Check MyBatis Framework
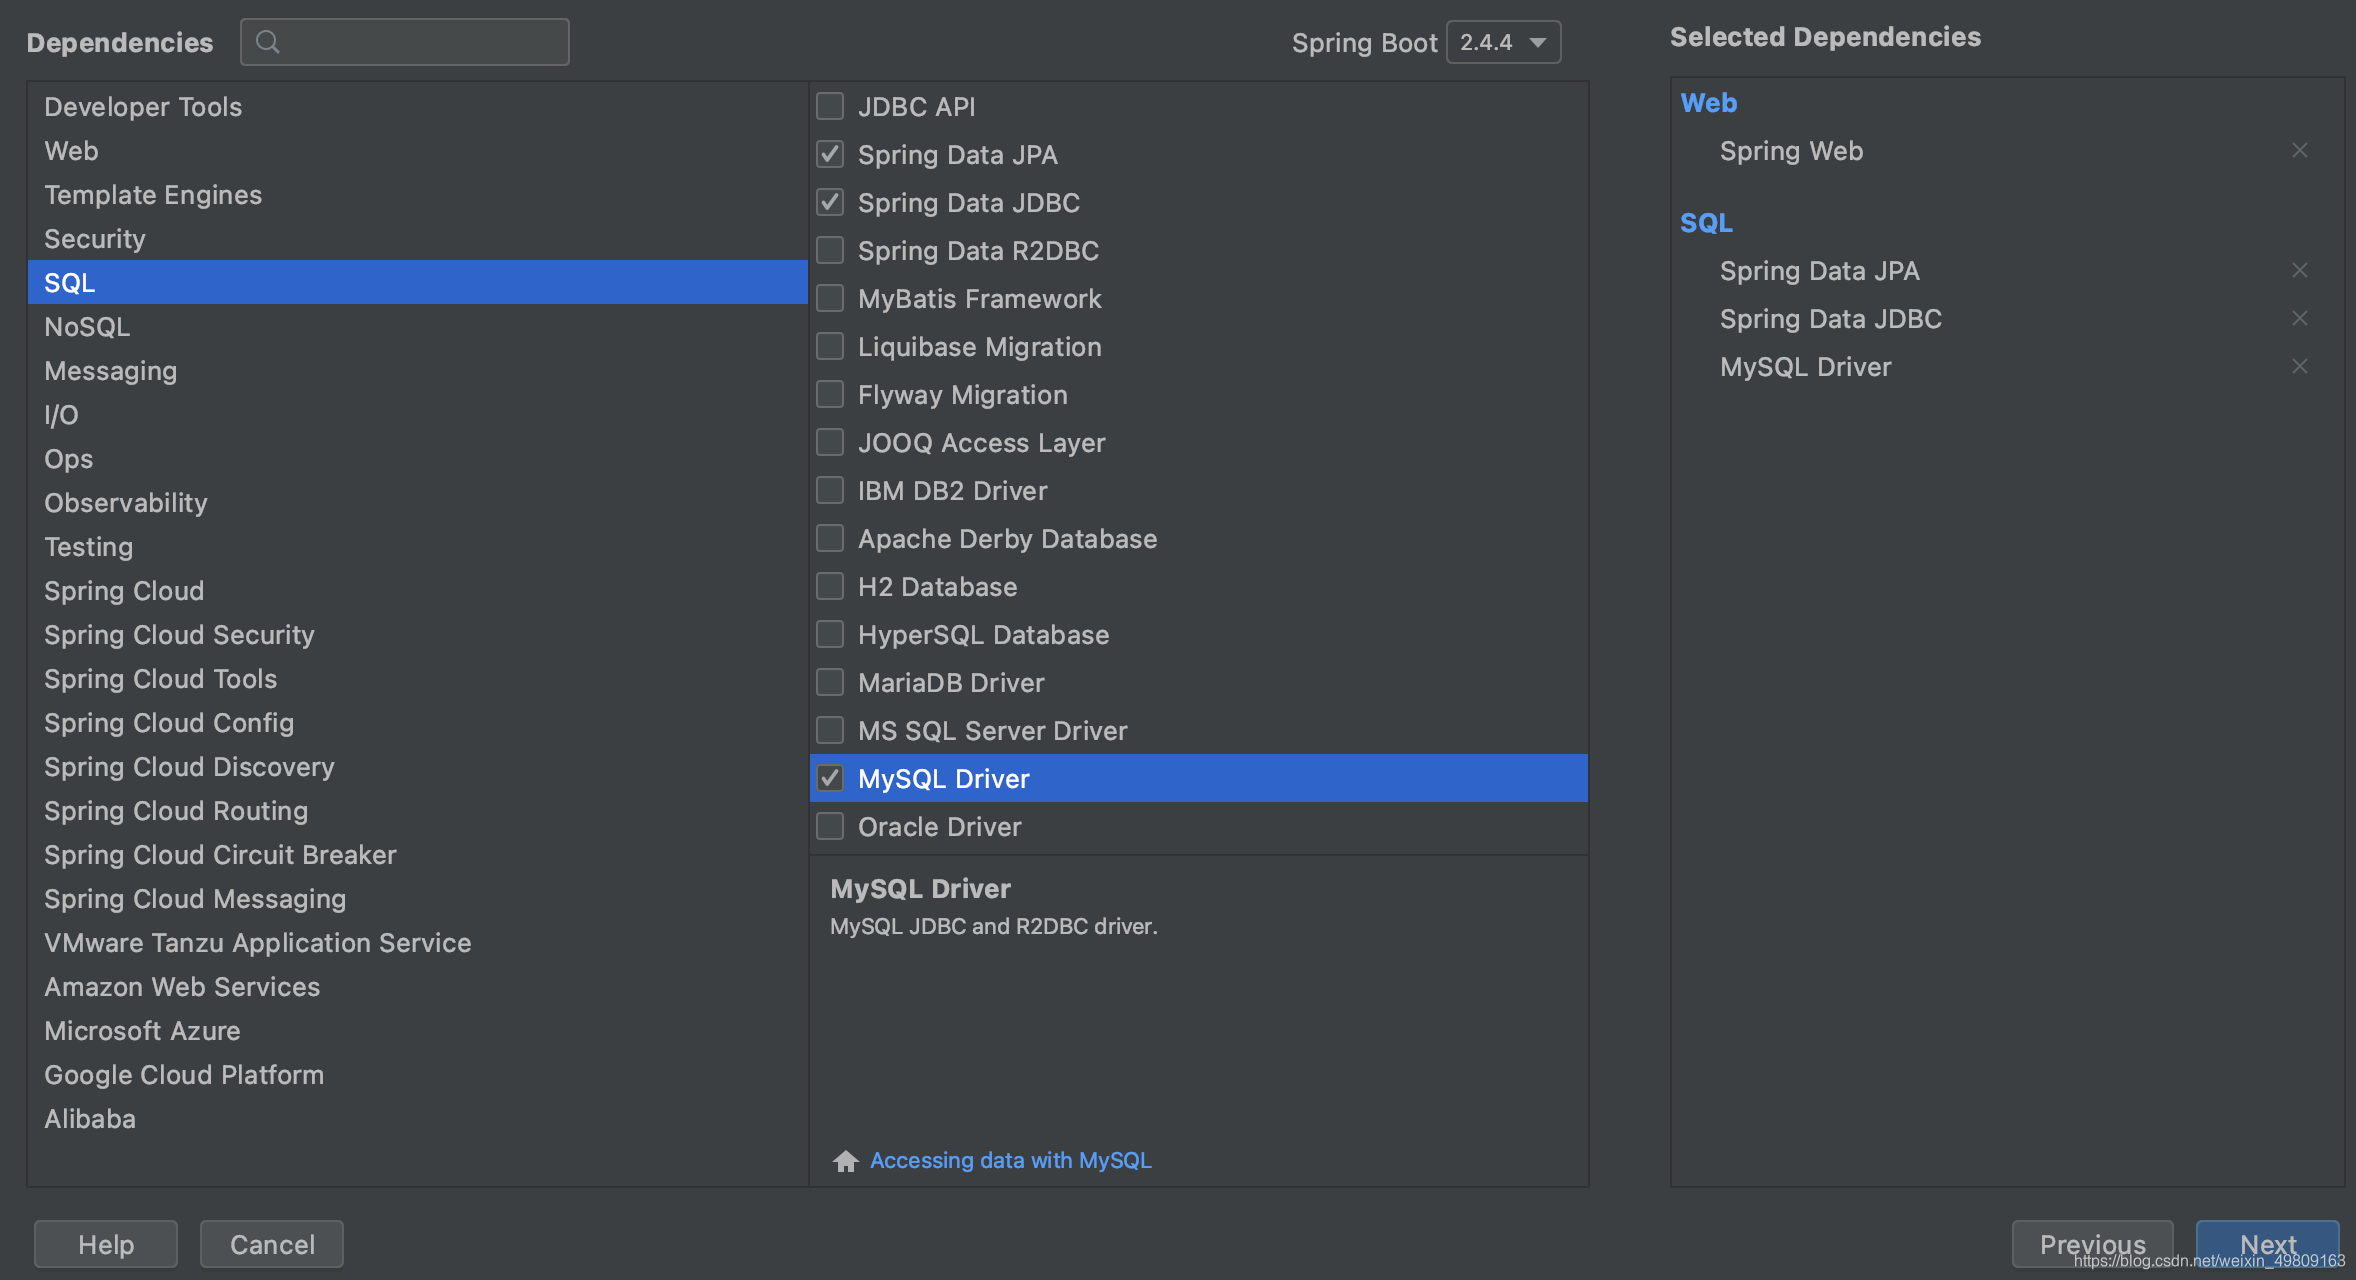Viewport: 2356px width, 1280px height. [830, 298]
